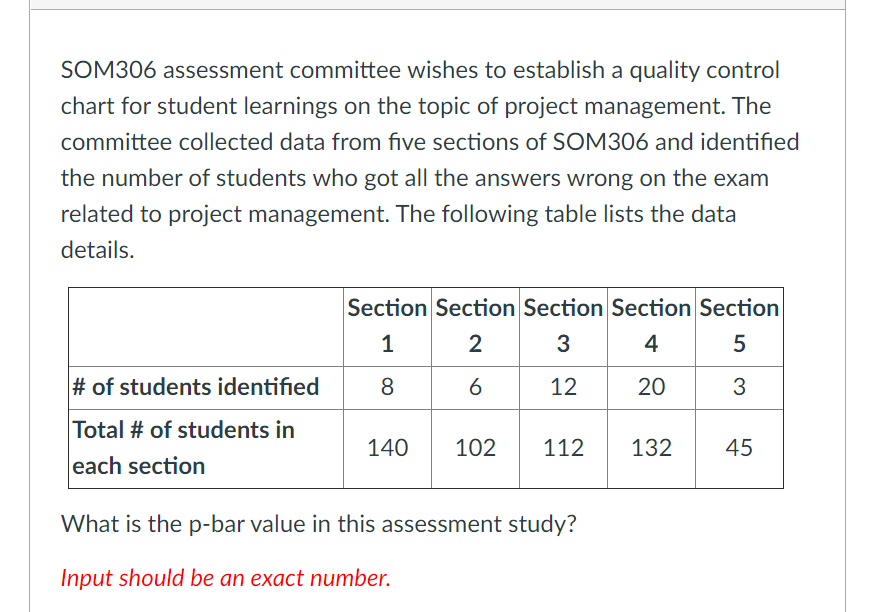Click the Section 1 column header
879x612 pixels.
tap(387, 326)
